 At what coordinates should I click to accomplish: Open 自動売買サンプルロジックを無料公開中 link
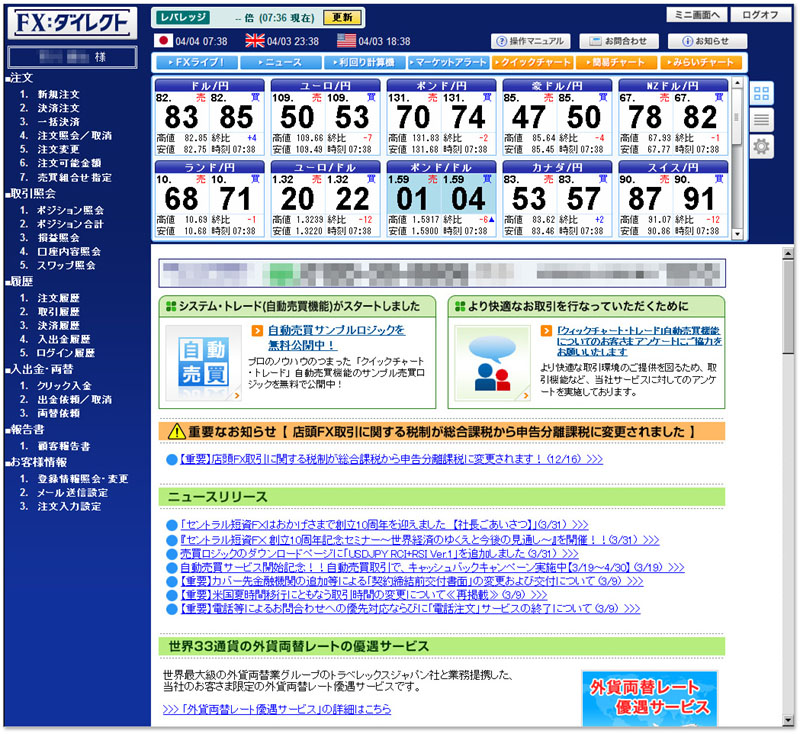click(336, 338)
